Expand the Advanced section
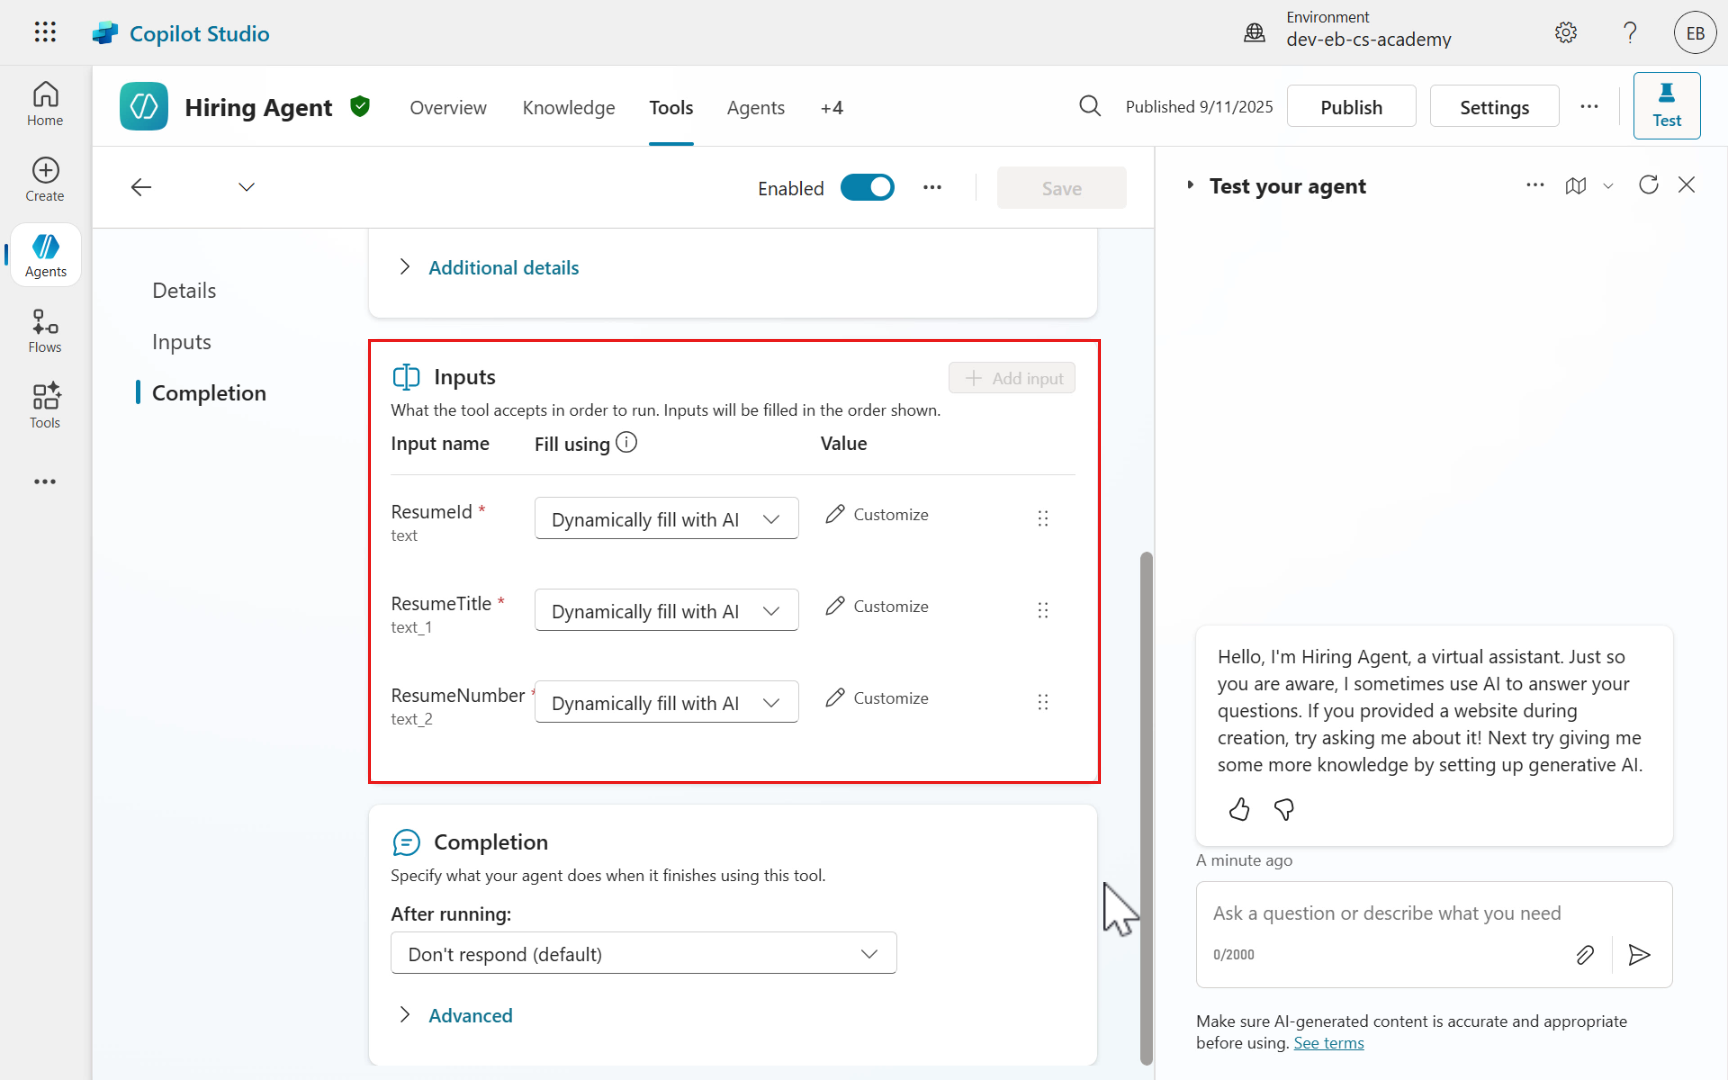The width and height of the screenshot is (1728, 1080). pos(470,1016)
